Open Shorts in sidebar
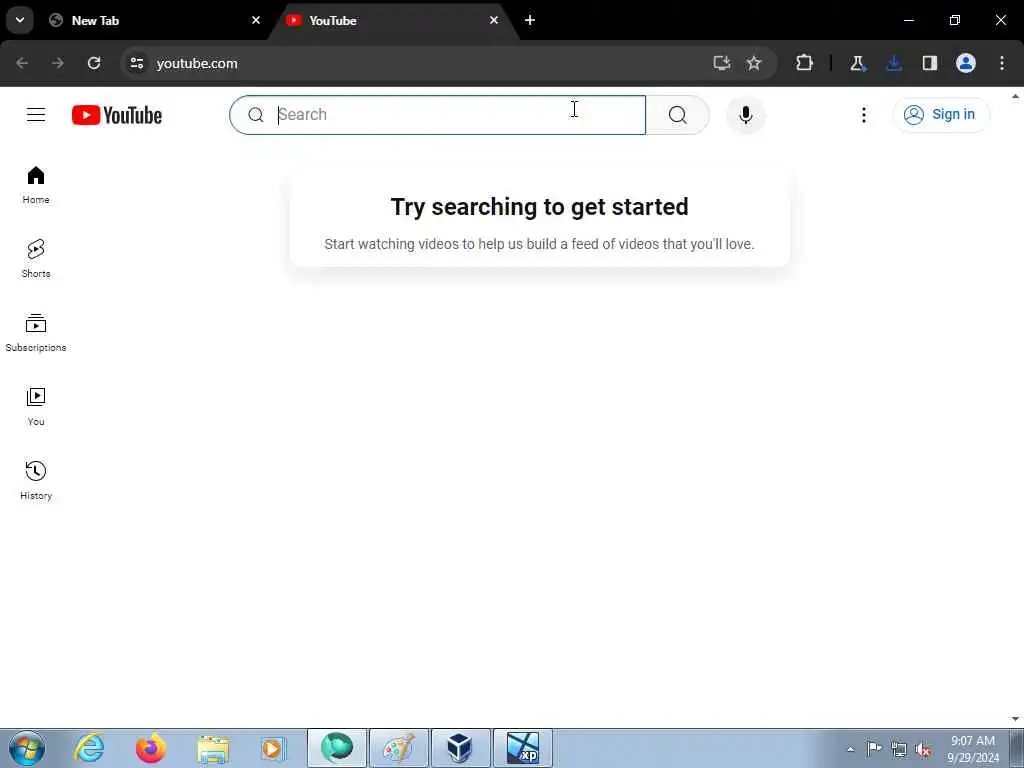This screenshot has height=768, width=1024. (36, 259)
